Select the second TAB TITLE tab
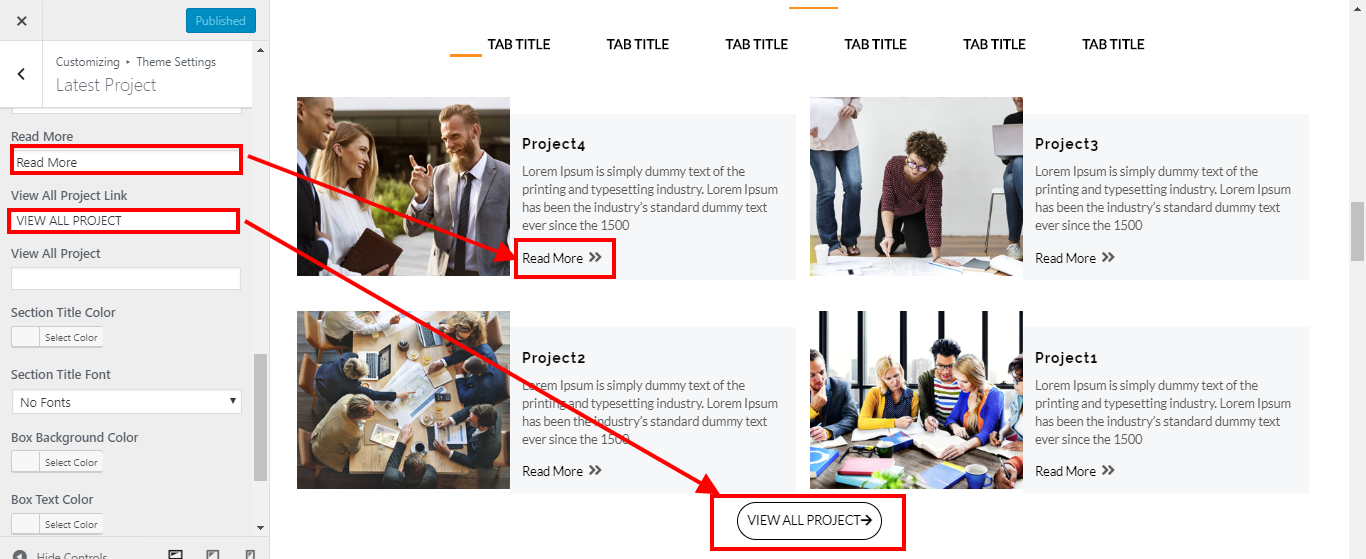1366x559 pixels. point(638,44)
